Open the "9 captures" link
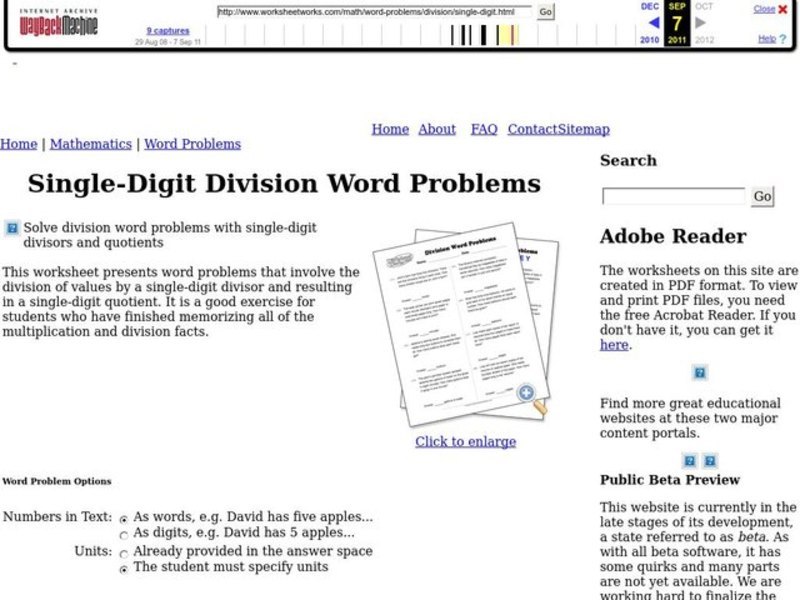The image size is (800, 600). tap(169, 30)
